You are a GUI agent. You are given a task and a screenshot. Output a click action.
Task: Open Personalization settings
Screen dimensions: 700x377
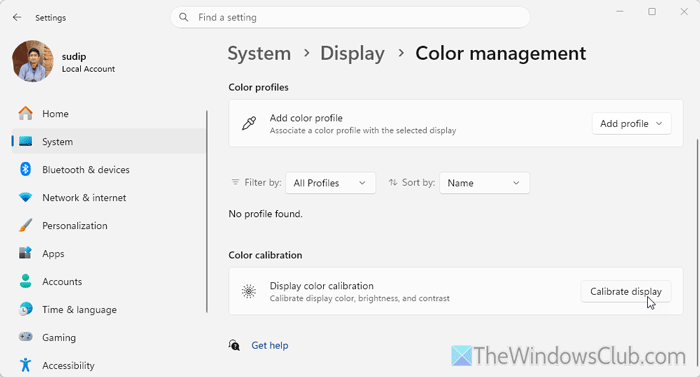coord(108,226)
